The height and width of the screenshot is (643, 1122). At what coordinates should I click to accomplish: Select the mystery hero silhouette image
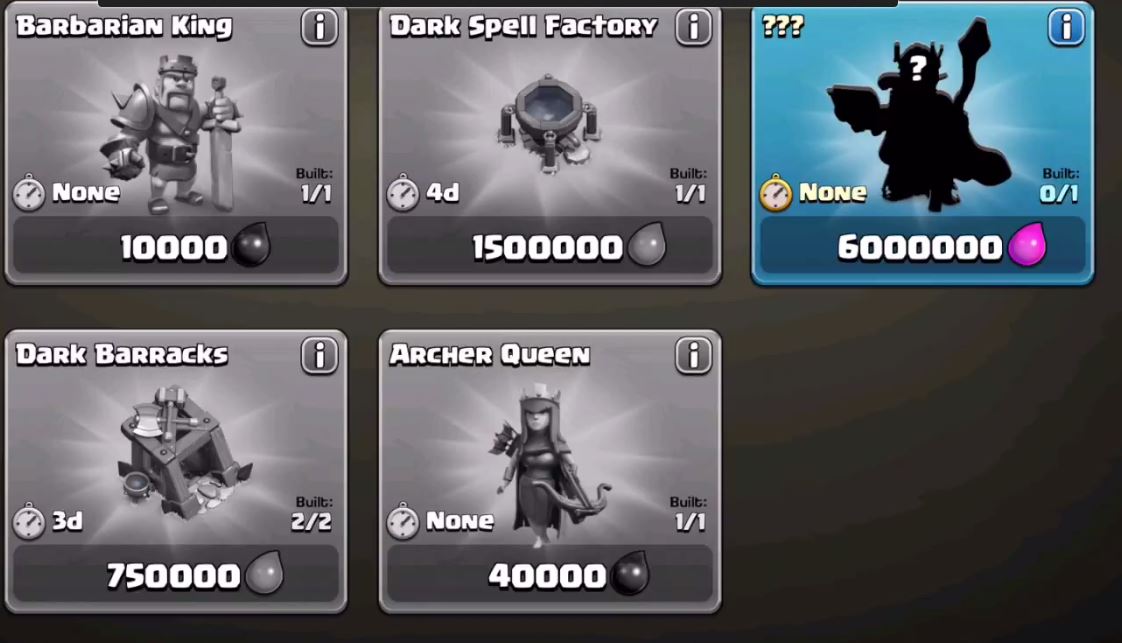(919, 114)
